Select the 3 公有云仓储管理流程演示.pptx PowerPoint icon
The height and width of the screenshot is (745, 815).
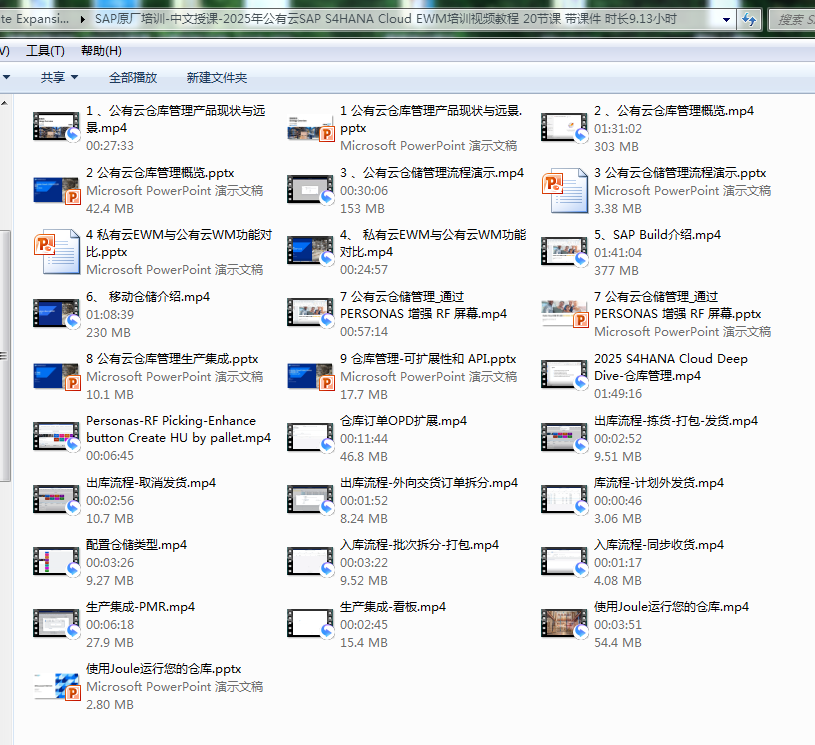[563, 190]
